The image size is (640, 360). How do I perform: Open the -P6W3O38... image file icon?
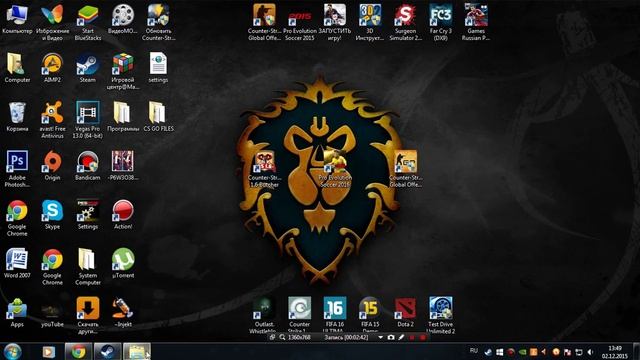pyautogui.click(x=123, y=166)
